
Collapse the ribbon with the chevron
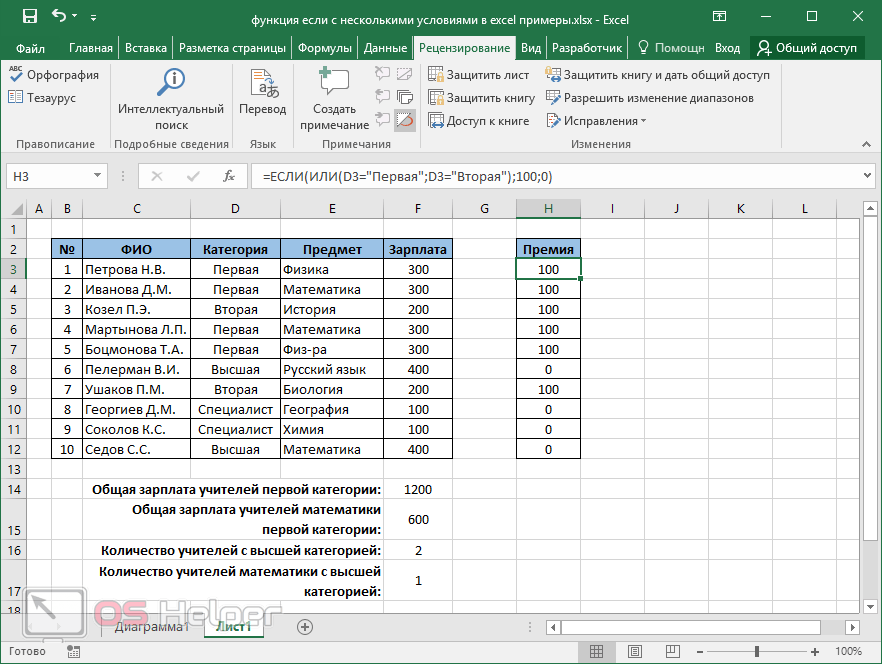tap(866, 145)
